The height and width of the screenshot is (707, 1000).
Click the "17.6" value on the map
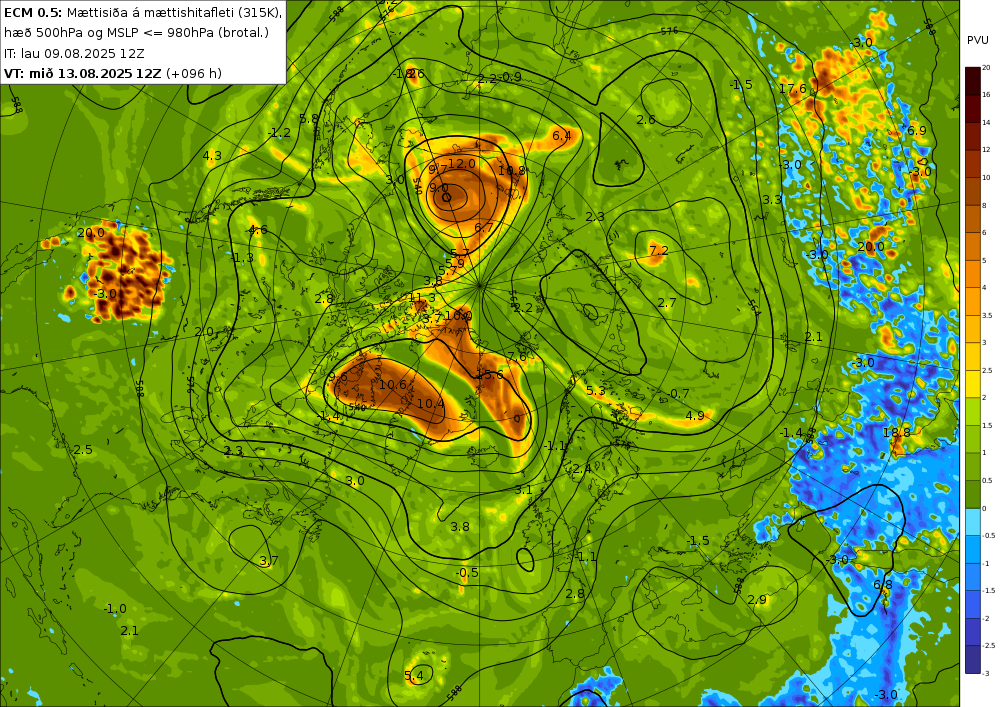click(792, 89)
